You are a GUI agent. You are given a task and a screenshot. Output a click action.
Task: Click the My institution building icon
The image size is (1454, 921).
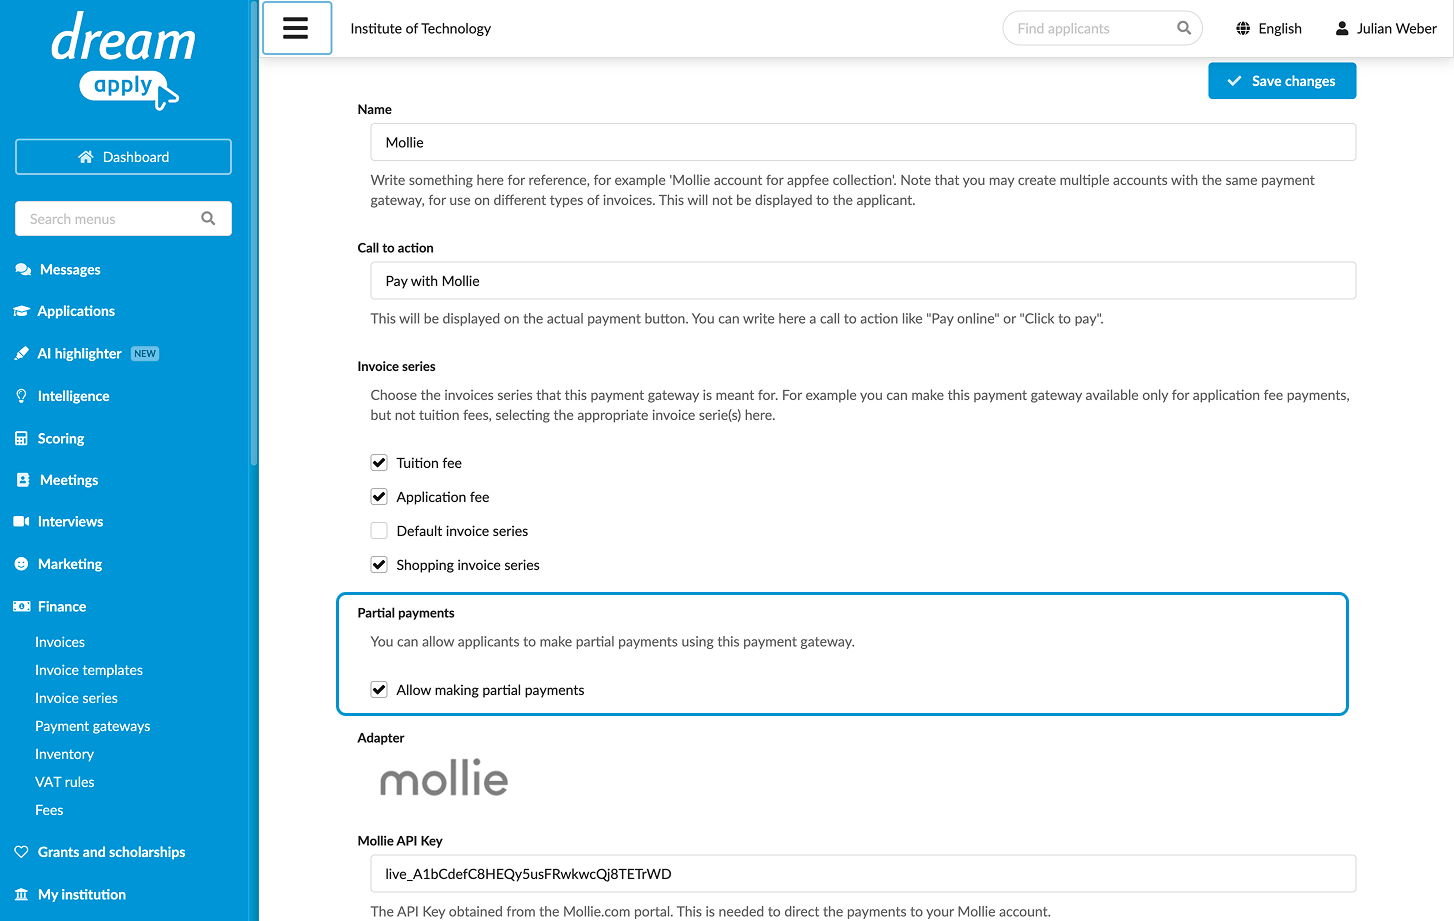pyautogui.click(x=21, y=894)
